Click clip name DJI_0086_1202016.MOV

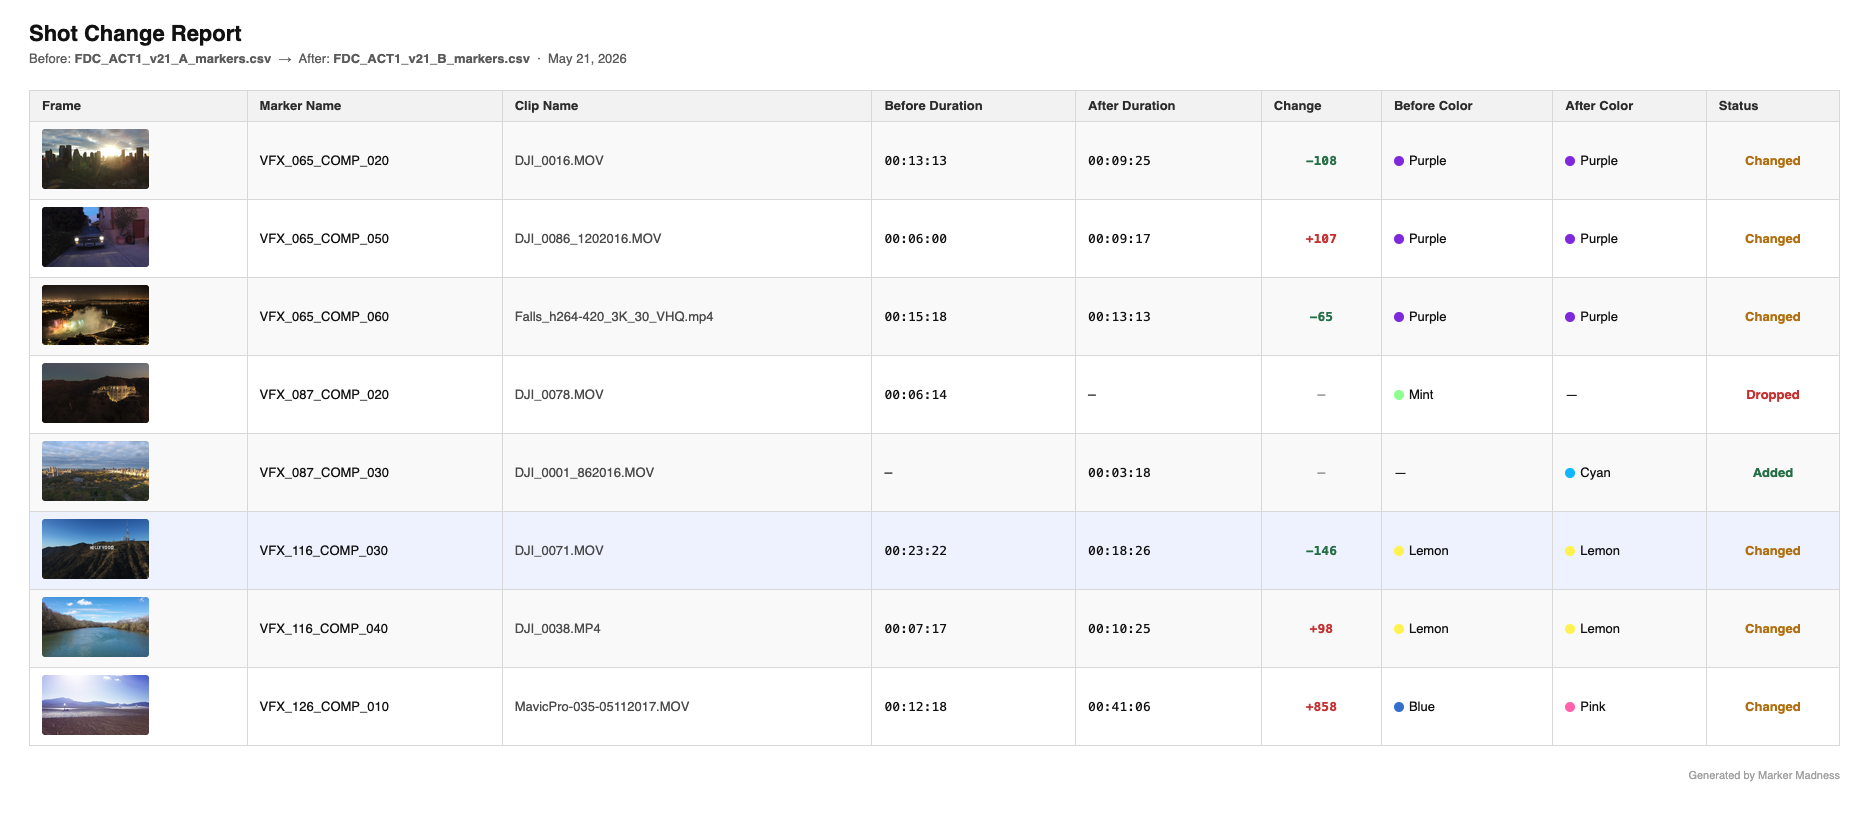pos(588,239)
